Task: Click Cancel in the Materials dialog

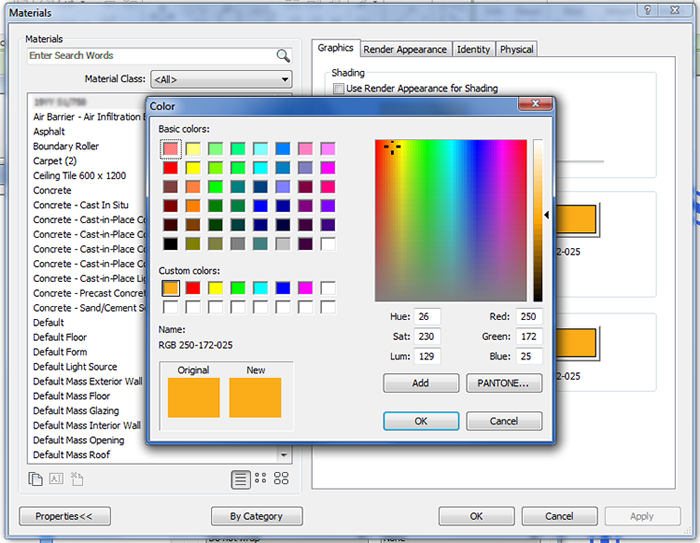Action: click(559, 516)
